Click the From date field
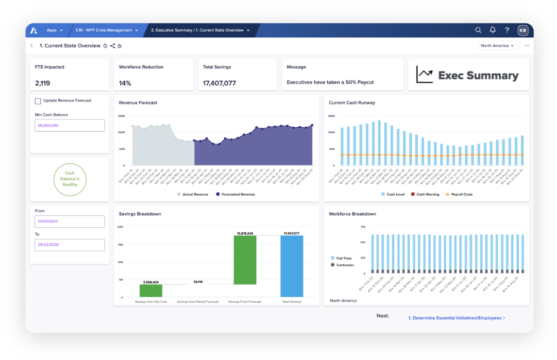557x360 pixels. (70, 221)
